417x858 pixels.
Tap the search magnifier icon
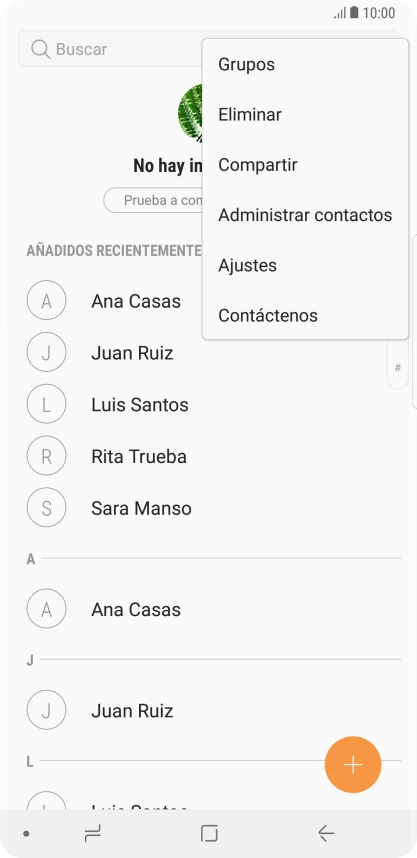(40, 49)
